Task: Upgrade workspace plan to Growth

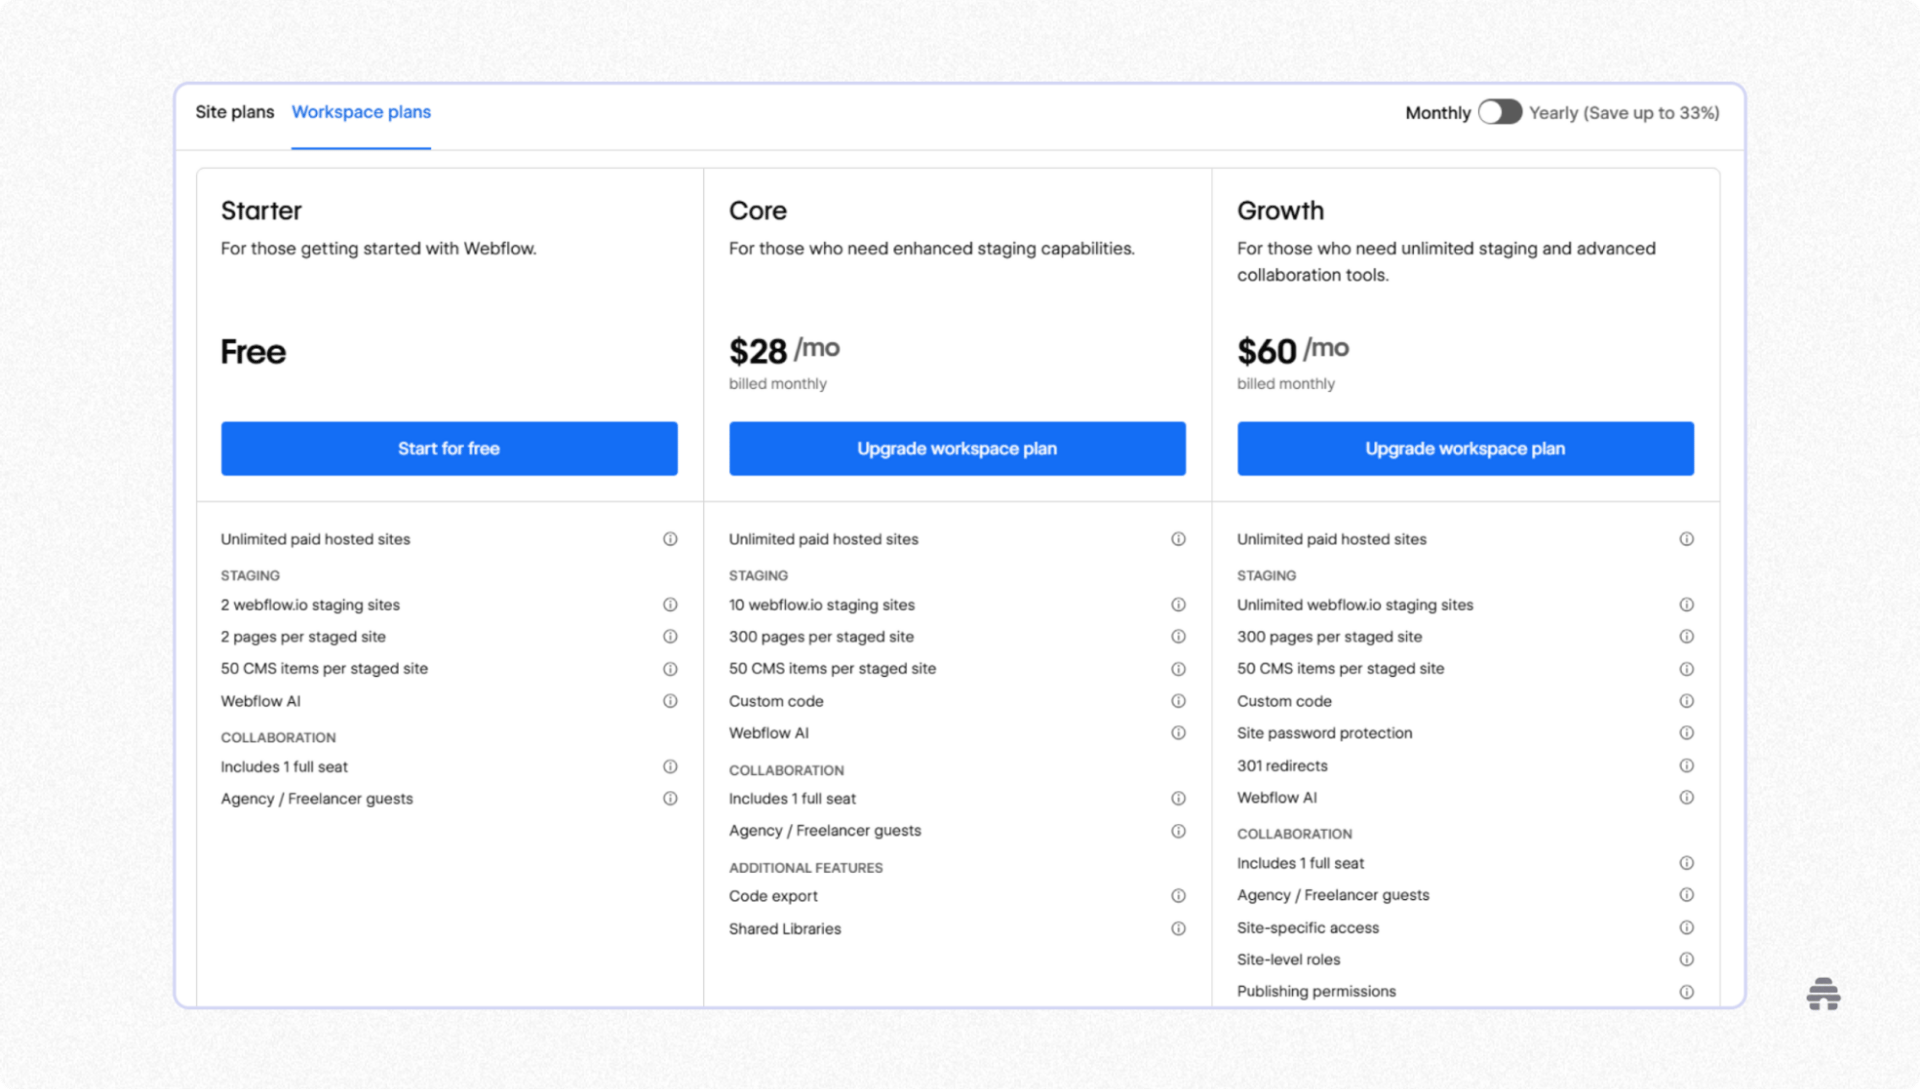Action: pos(1464,448)
